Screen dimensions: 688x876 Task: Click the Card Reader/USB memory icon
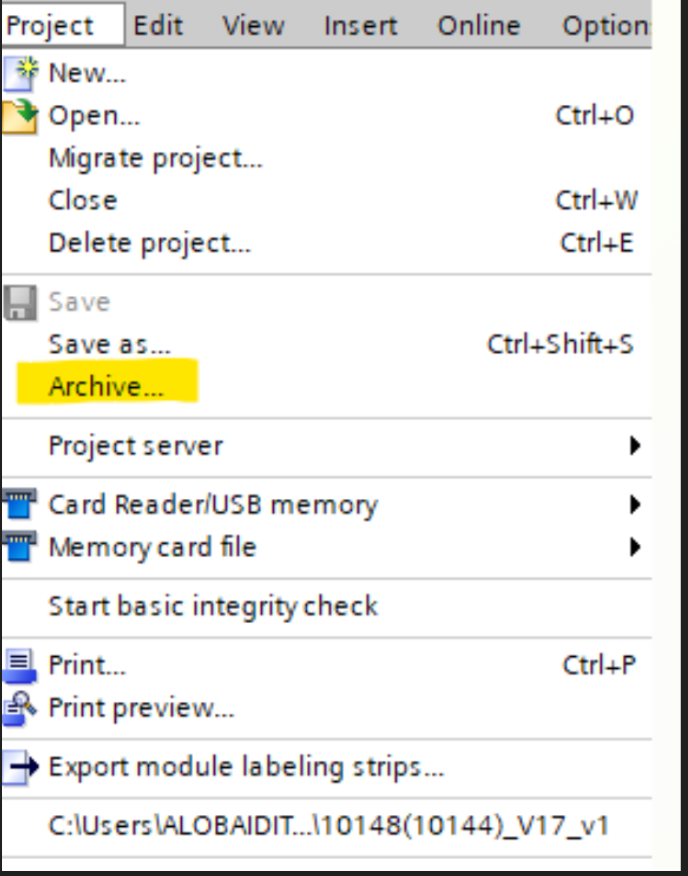click(20, 505)
